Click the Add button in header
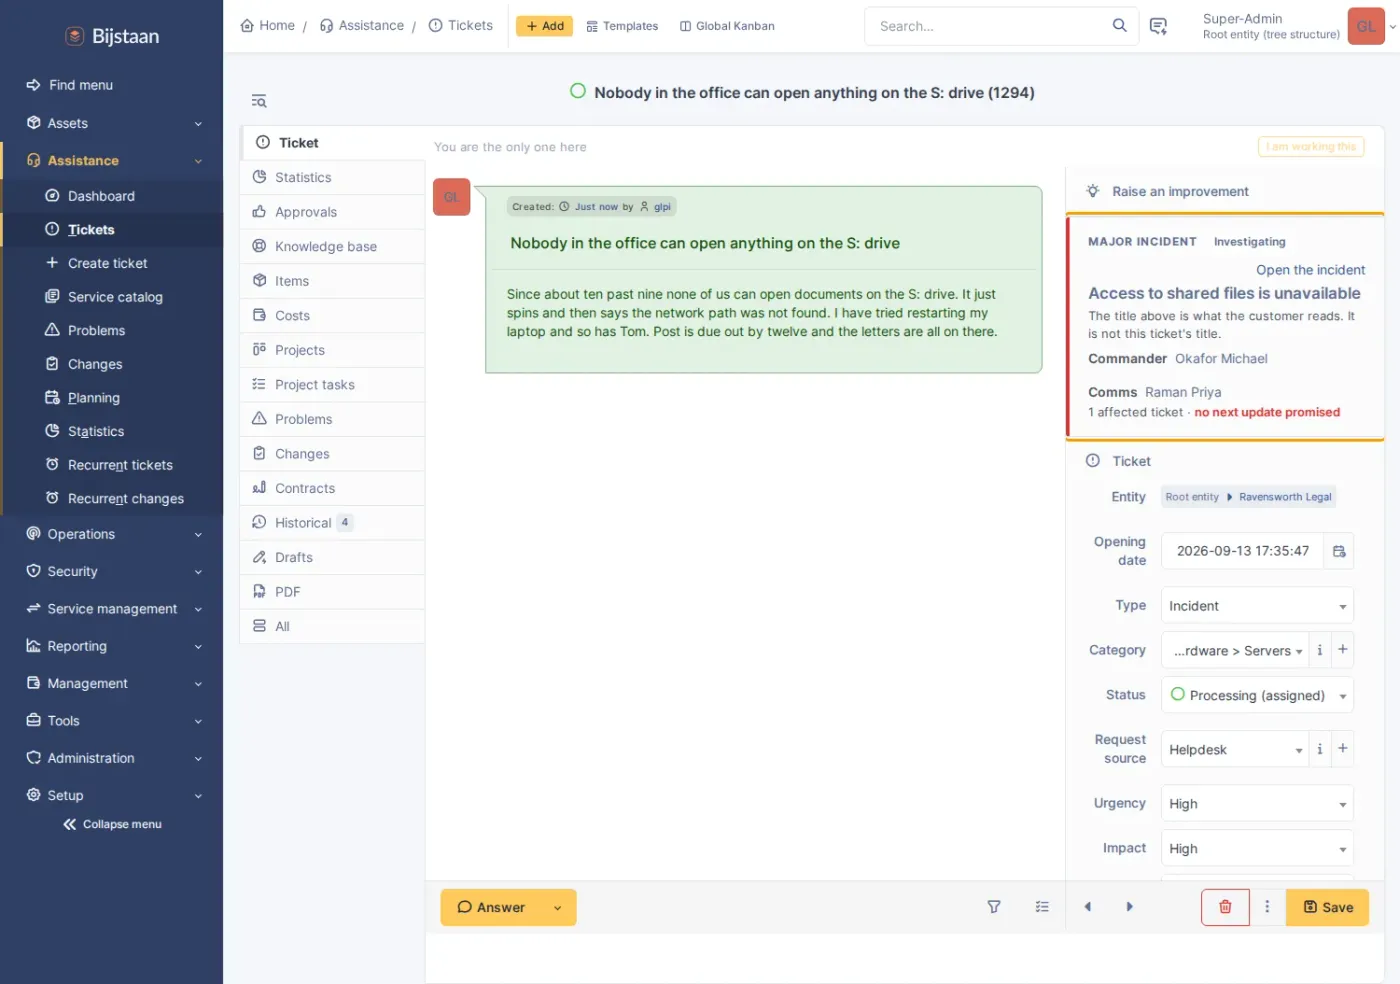Image resolution: width=1400 pixels, height=984 pixels. [x=544, y=26]
